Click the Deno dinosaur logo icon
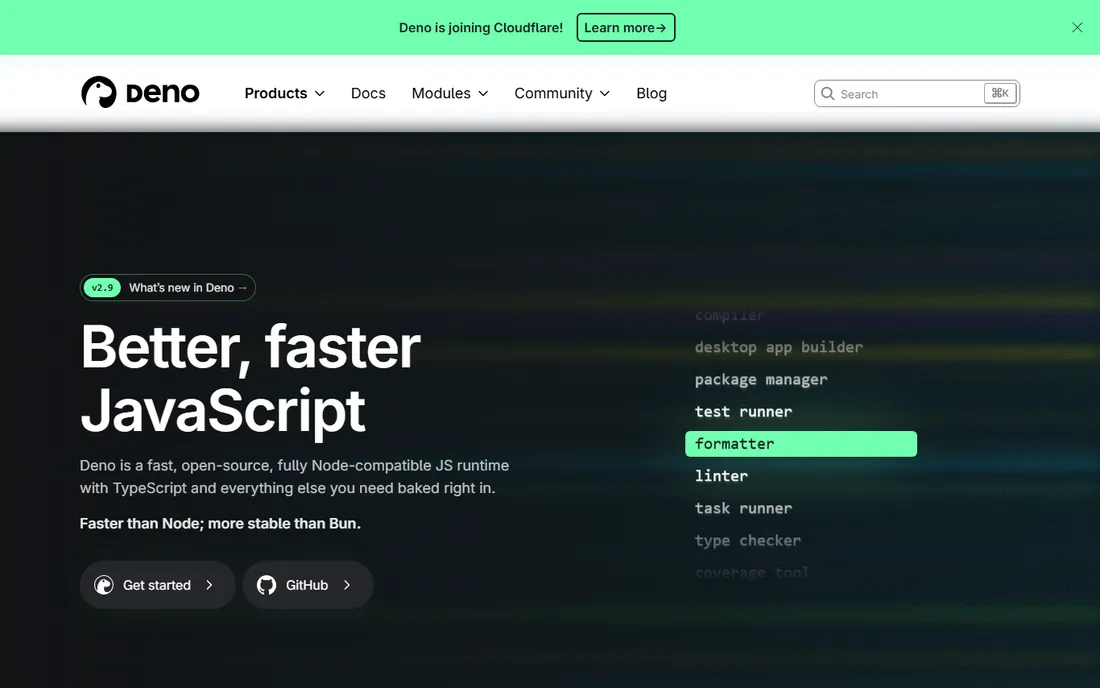The height and width of the screenshot is (688, 1100). click(99, 93)
